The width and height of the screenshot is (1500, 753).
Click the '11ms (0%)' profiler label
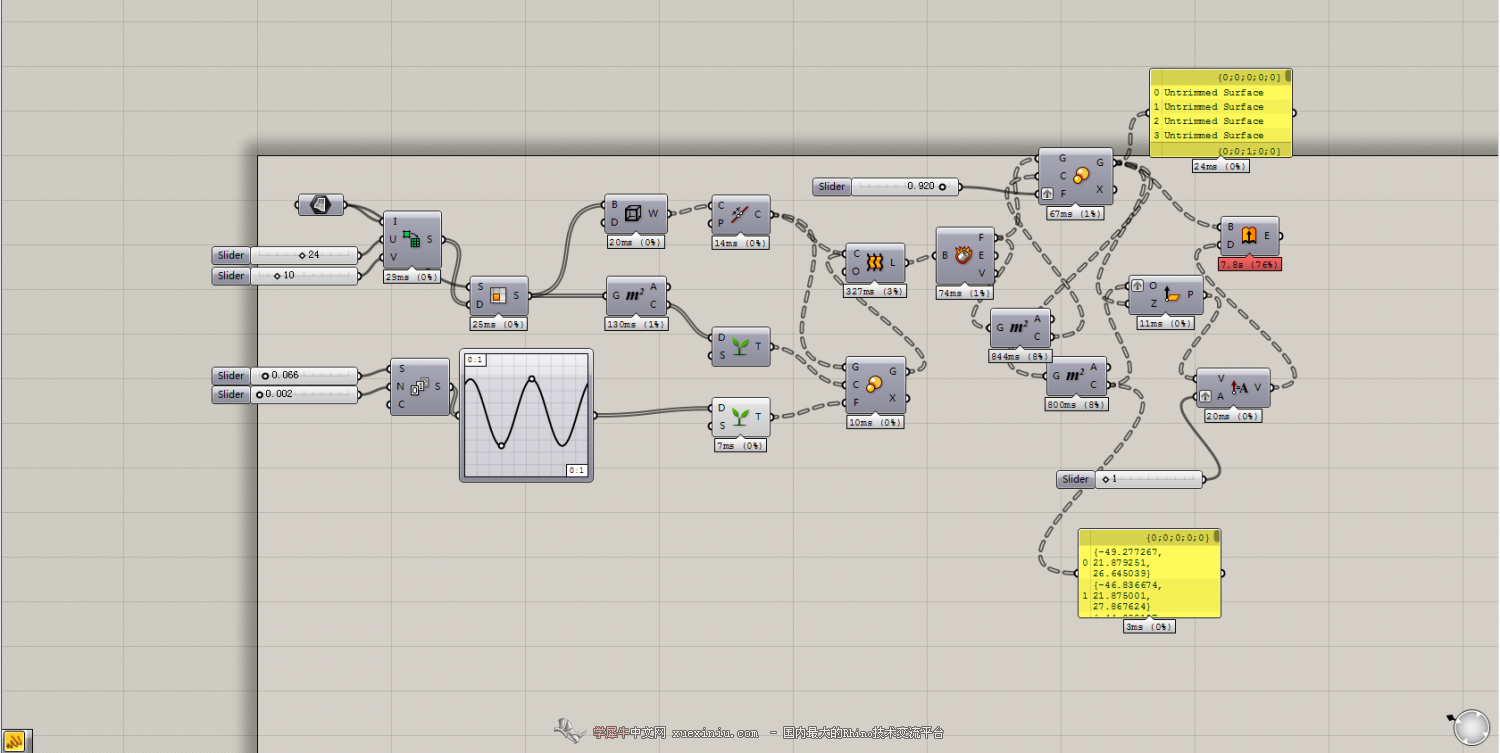[x=1166, y=323]
